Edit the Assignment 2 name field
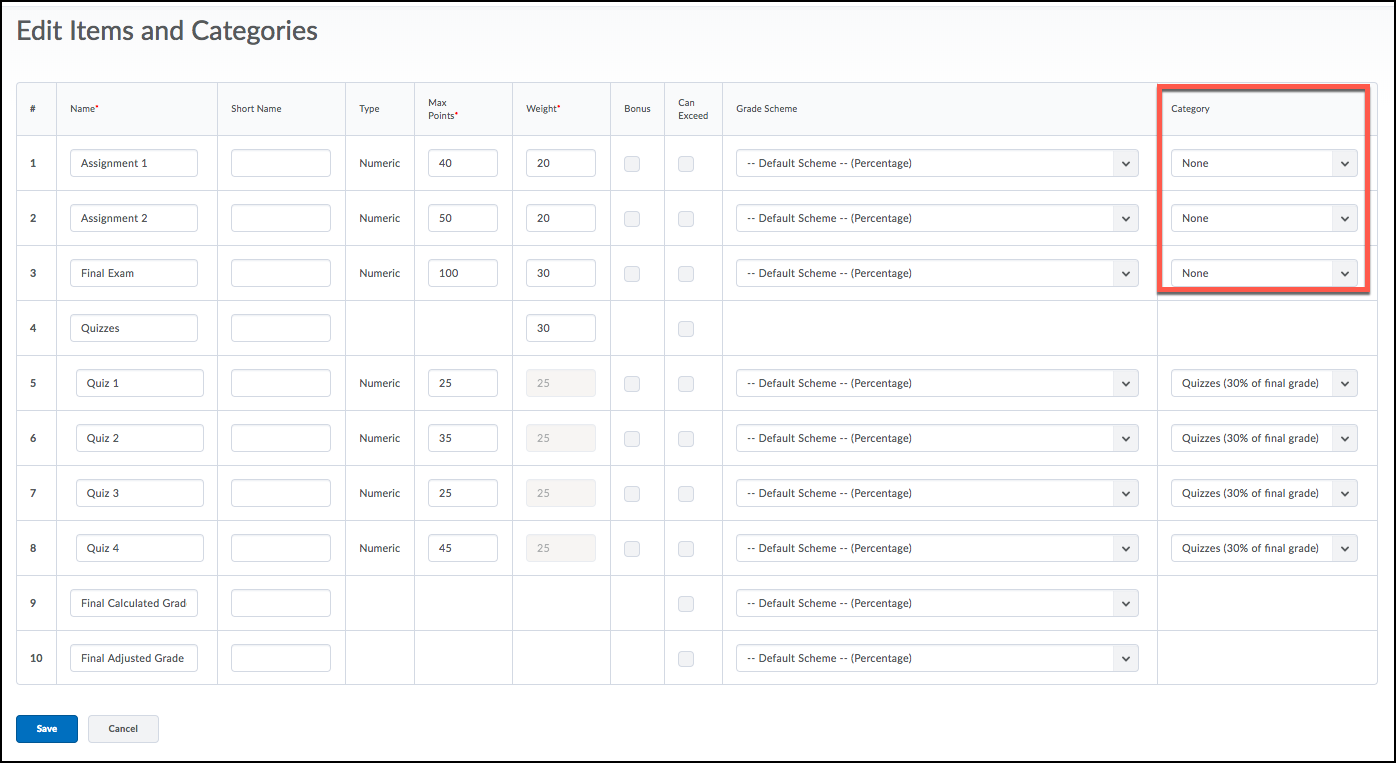The width and height of the screenshot is (1396, 763). click(x=134, y=218)
